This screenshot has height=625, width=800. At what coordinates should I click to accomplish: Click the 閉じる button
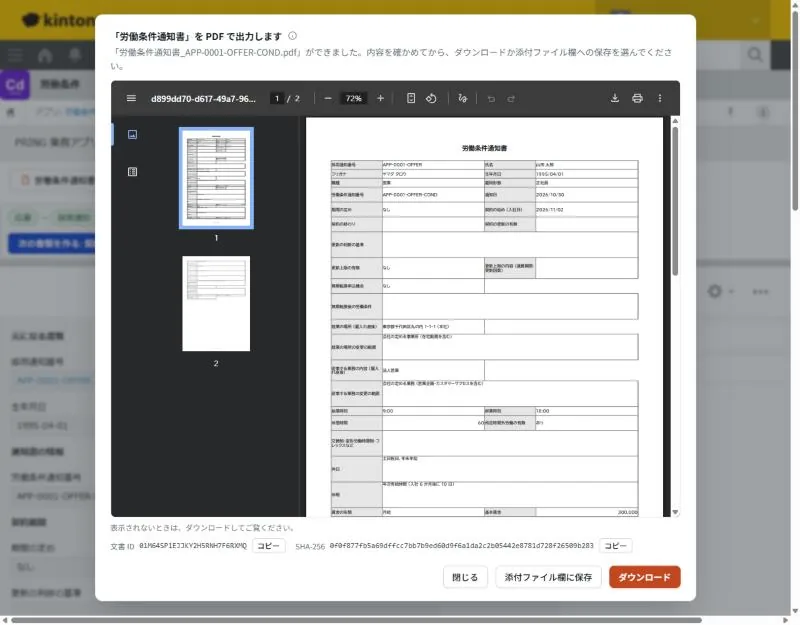465,577
